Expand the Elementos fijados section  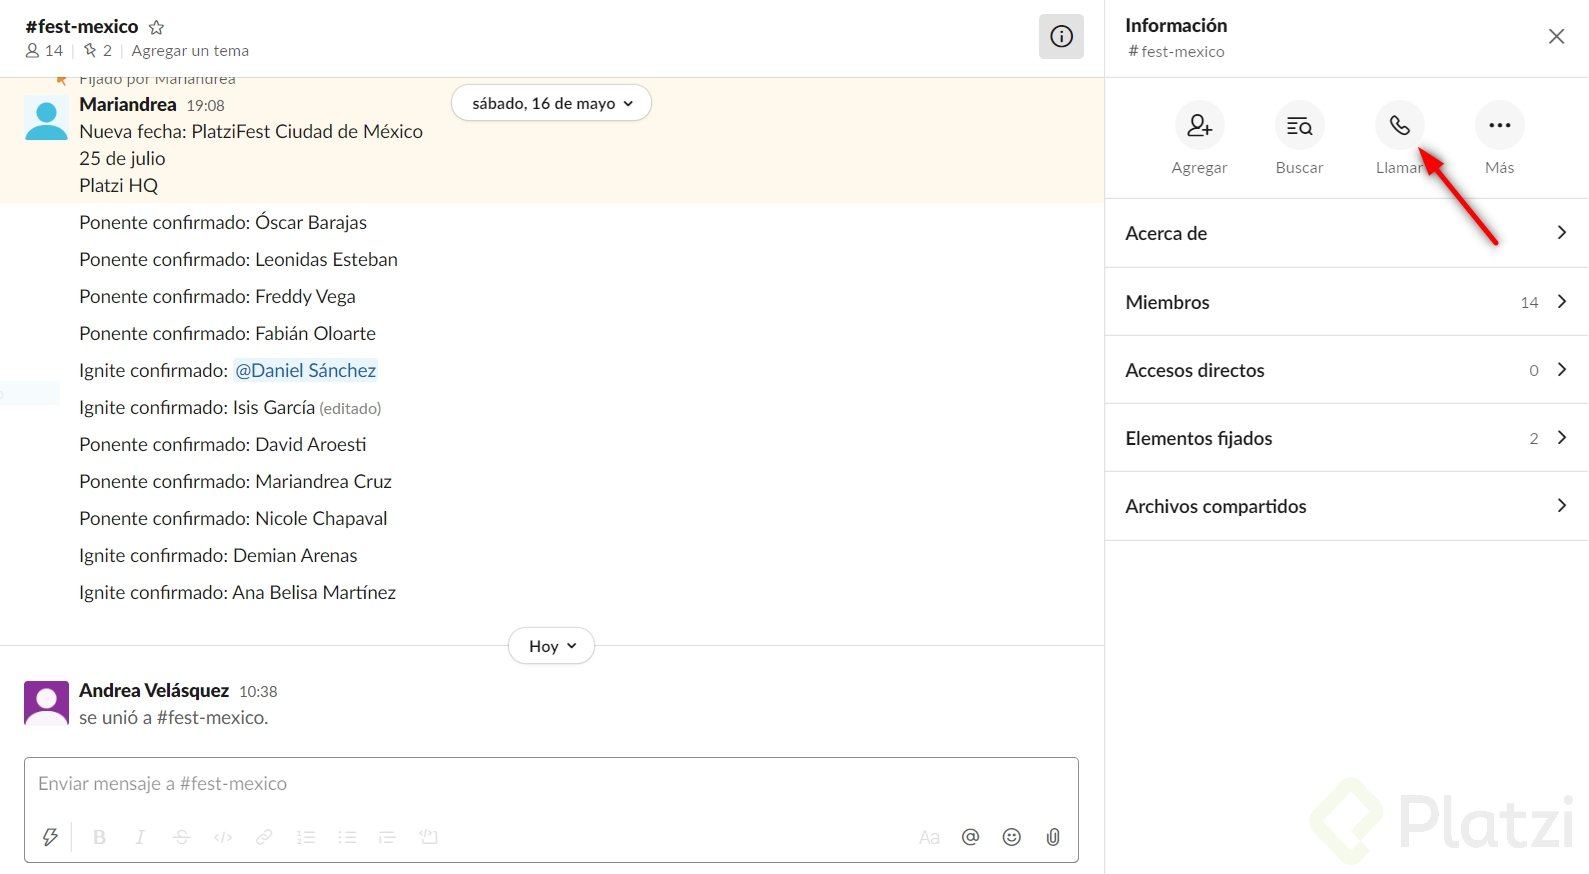coord(1346,438)
